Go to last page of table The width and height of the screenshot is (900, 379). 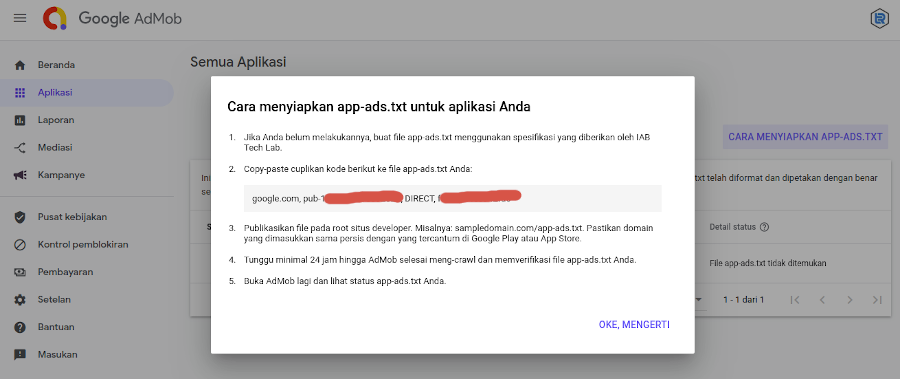[877, 300]
